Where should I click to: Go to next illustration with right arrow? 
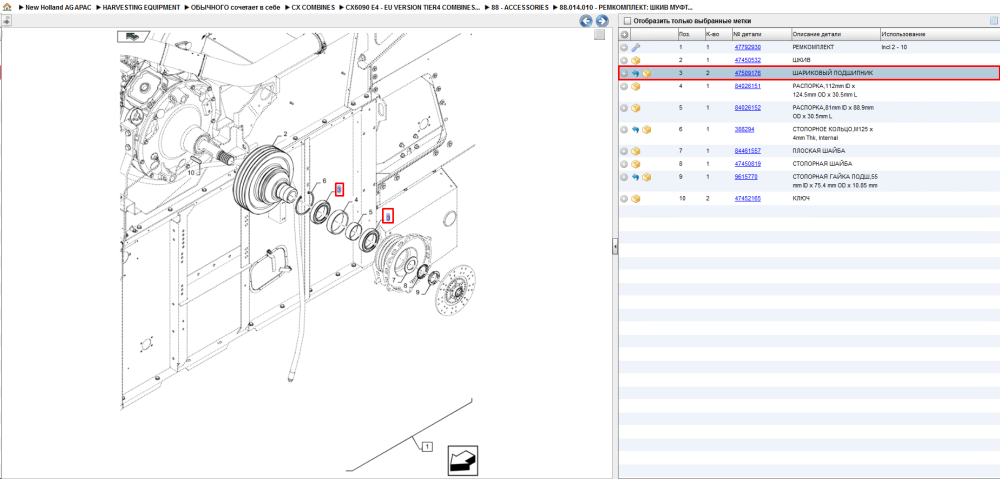point(601,21)
